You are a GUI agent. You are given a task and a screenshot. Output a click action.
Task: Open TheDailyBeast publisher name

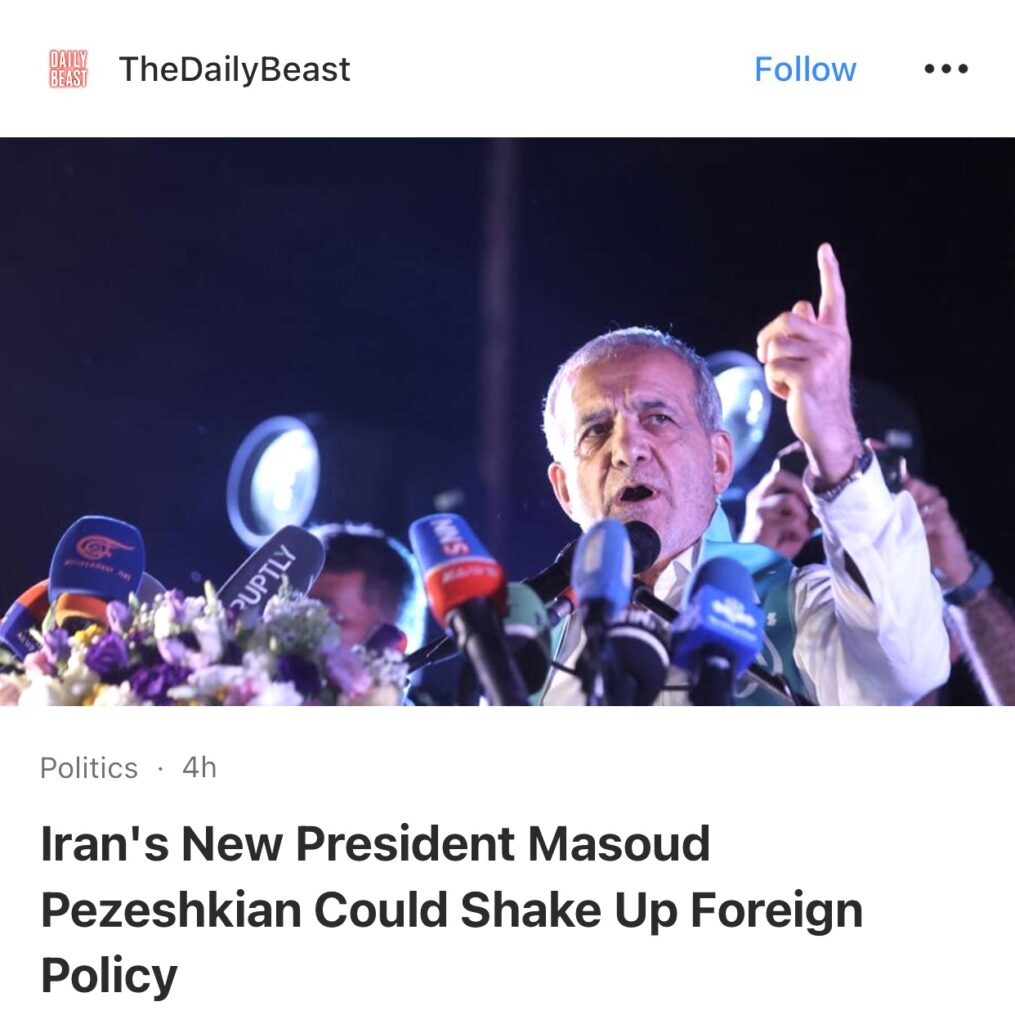tap(234, 69)
